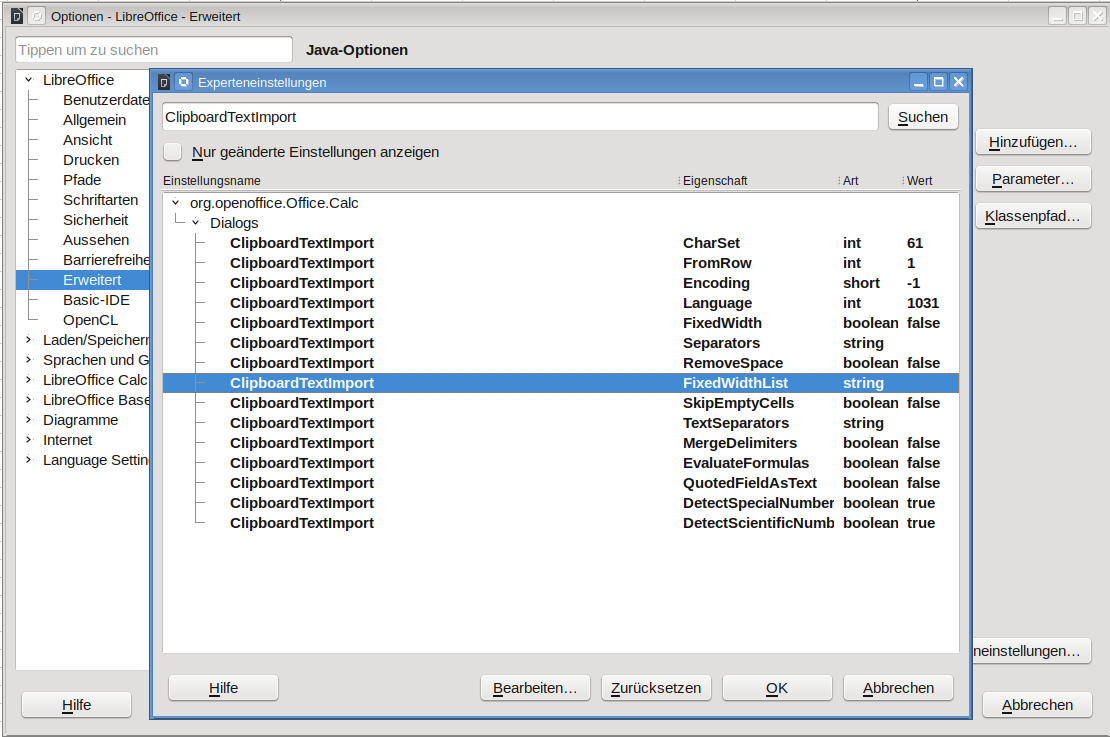Click Hilfe button in the Optionen window
The height and width of the screenshot is (737, 1110).
(x=76, y=705)
